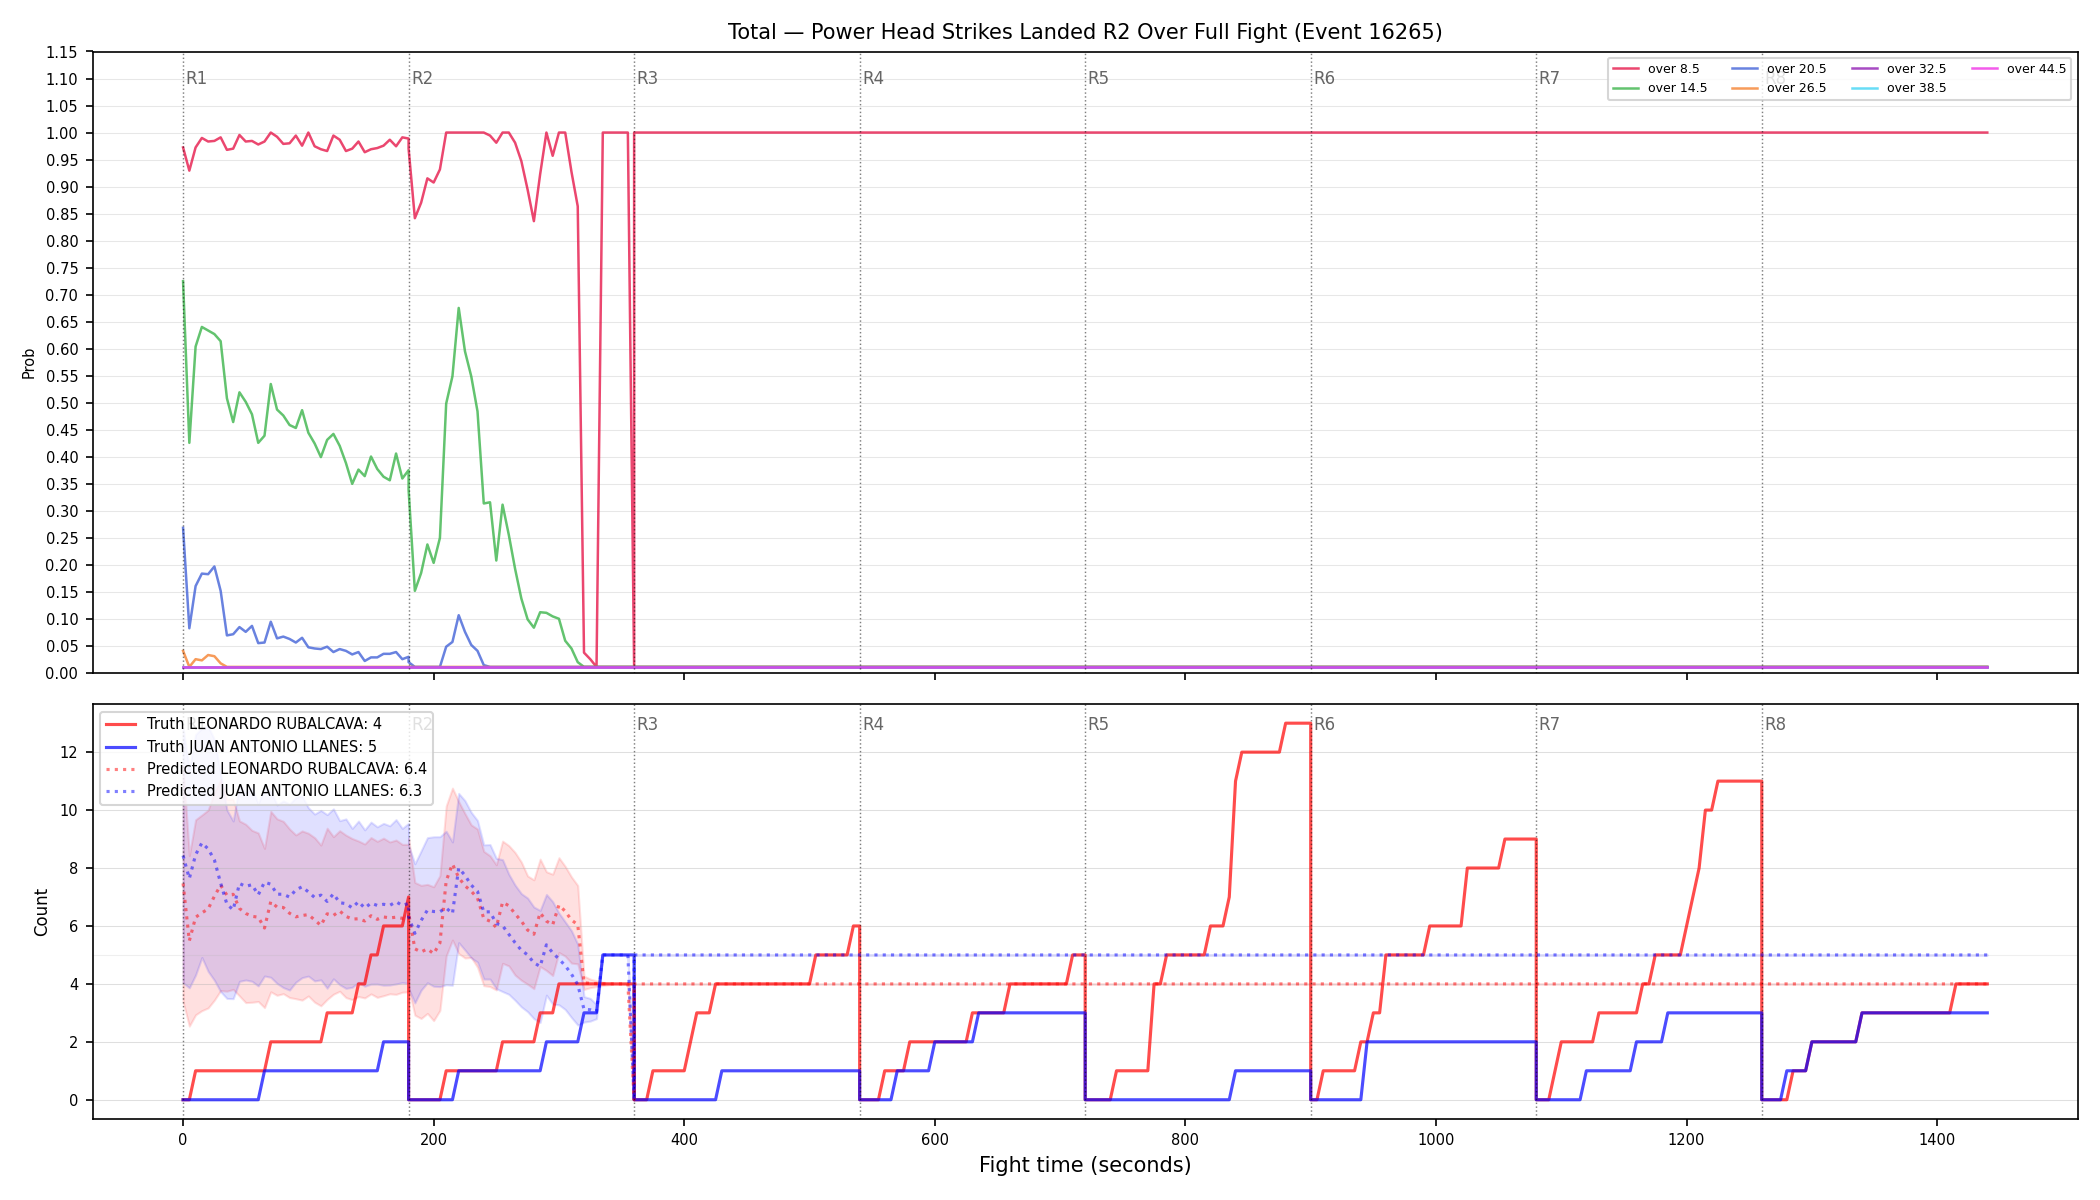This screenshot has height=1200, width=2100.
Task: Select the 'over 8.5' legend label
Action: pos(1674,69)
